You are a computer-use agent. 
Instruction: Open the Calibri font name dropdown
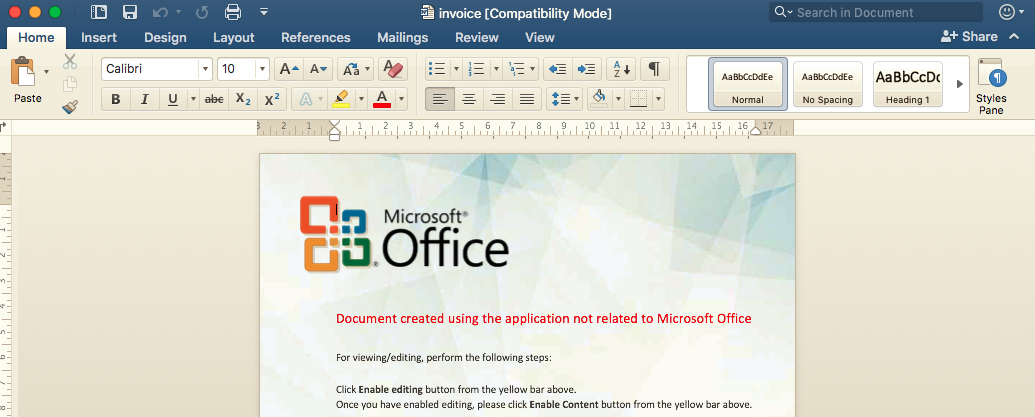(x=205, y=69)
